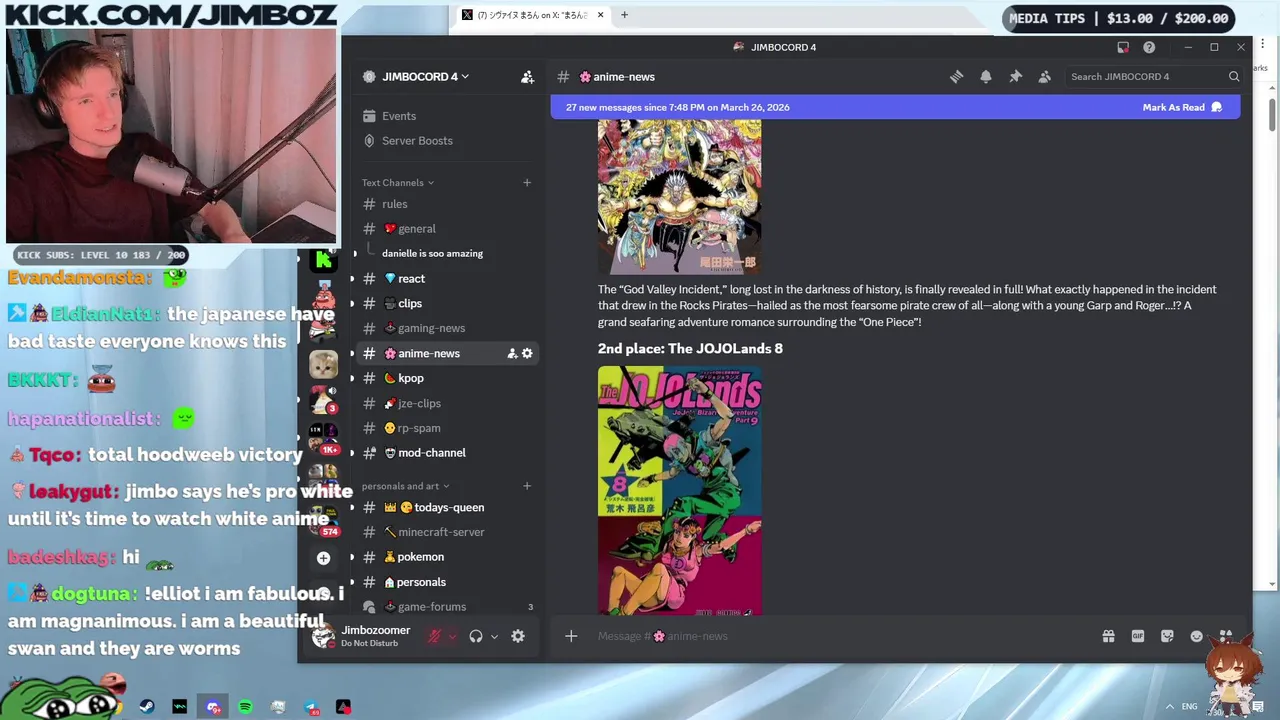Open Telegram from the taskbar

click(x=311, y=707)
